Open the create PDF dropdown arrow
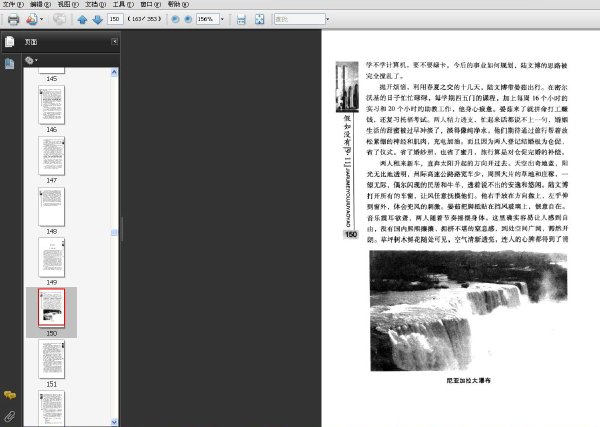600x427 pixels. (41, 19)
